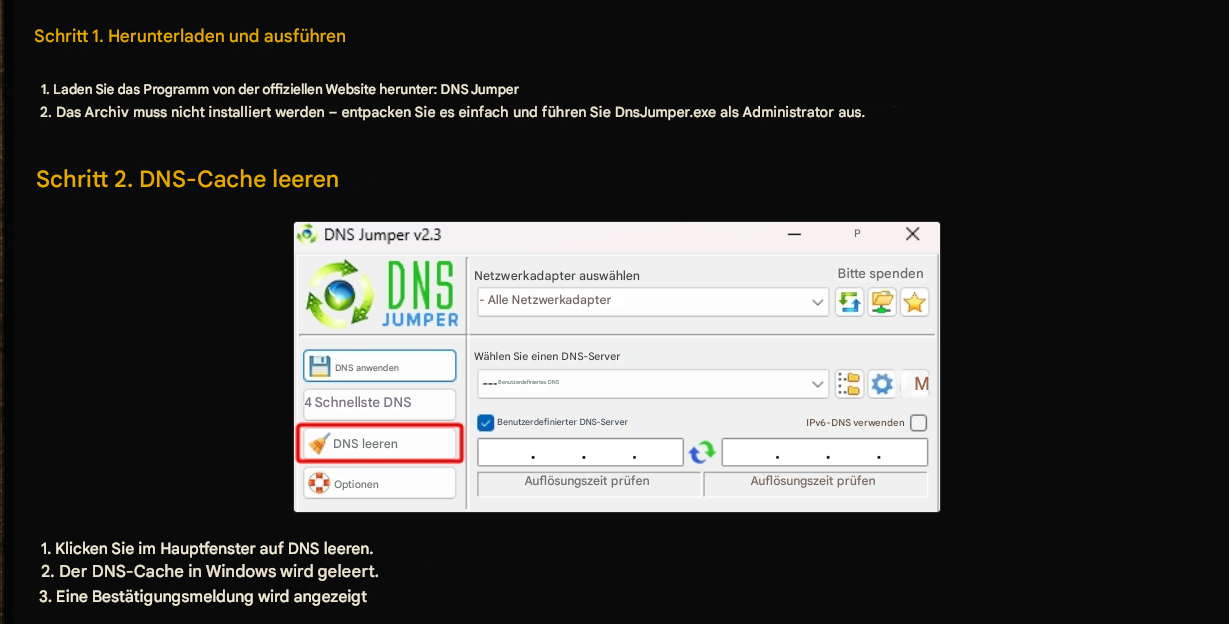
Task: Enable the IPv6-DNS verwenden checkbox
Action: (x=918, y=423)
